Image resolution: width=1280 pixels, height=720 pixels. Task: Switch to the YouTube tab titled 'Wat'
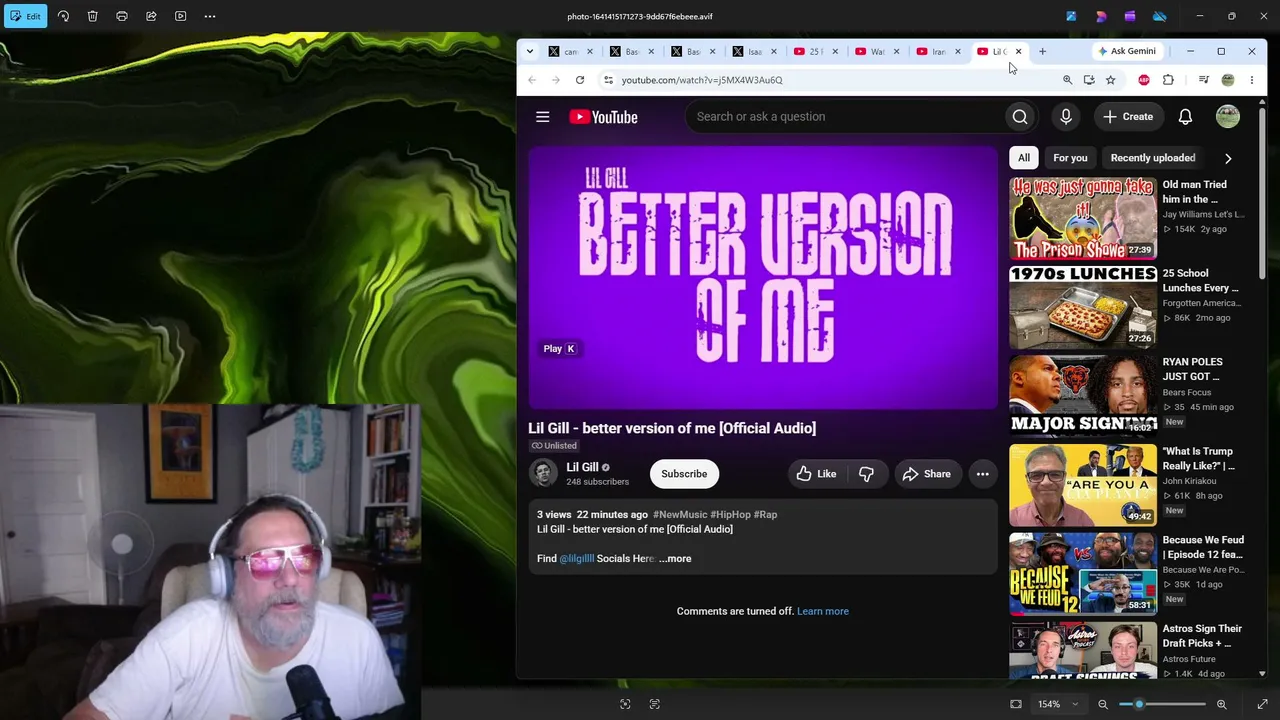tap(876, 51)
